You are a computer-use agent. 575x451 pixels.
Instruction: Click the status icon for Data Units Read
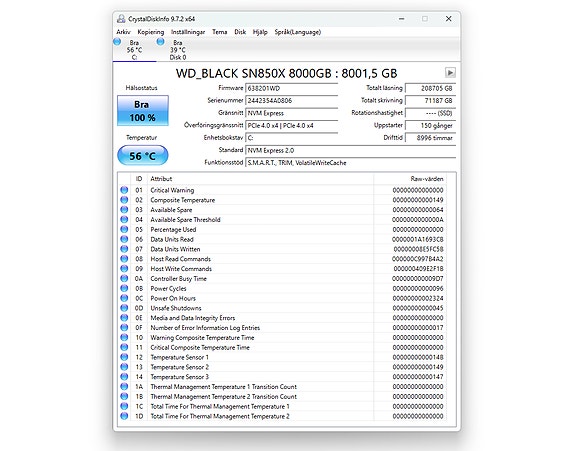click(x=124, y=239)
